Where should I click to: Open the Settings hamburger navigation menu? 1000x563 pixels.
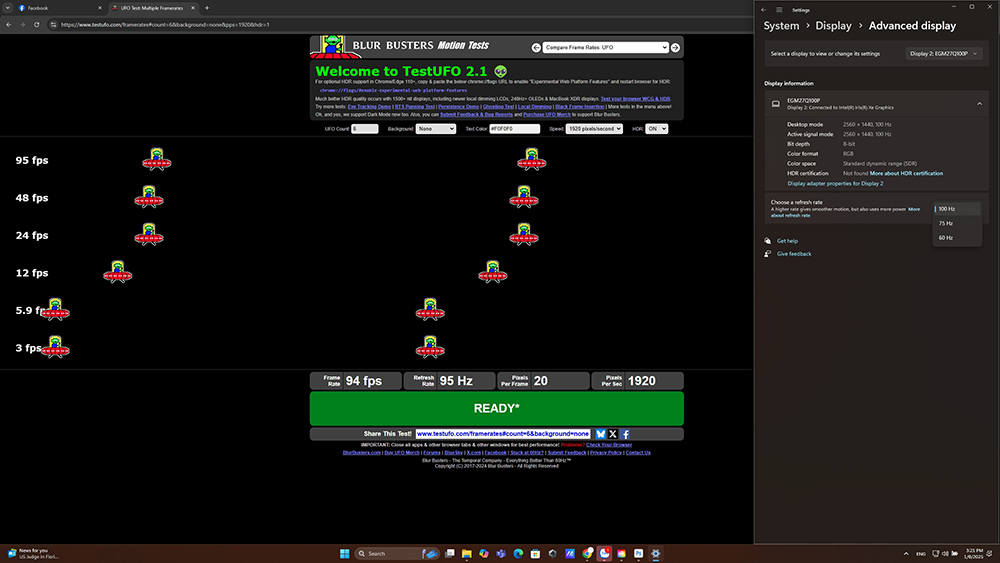[779, 10]
